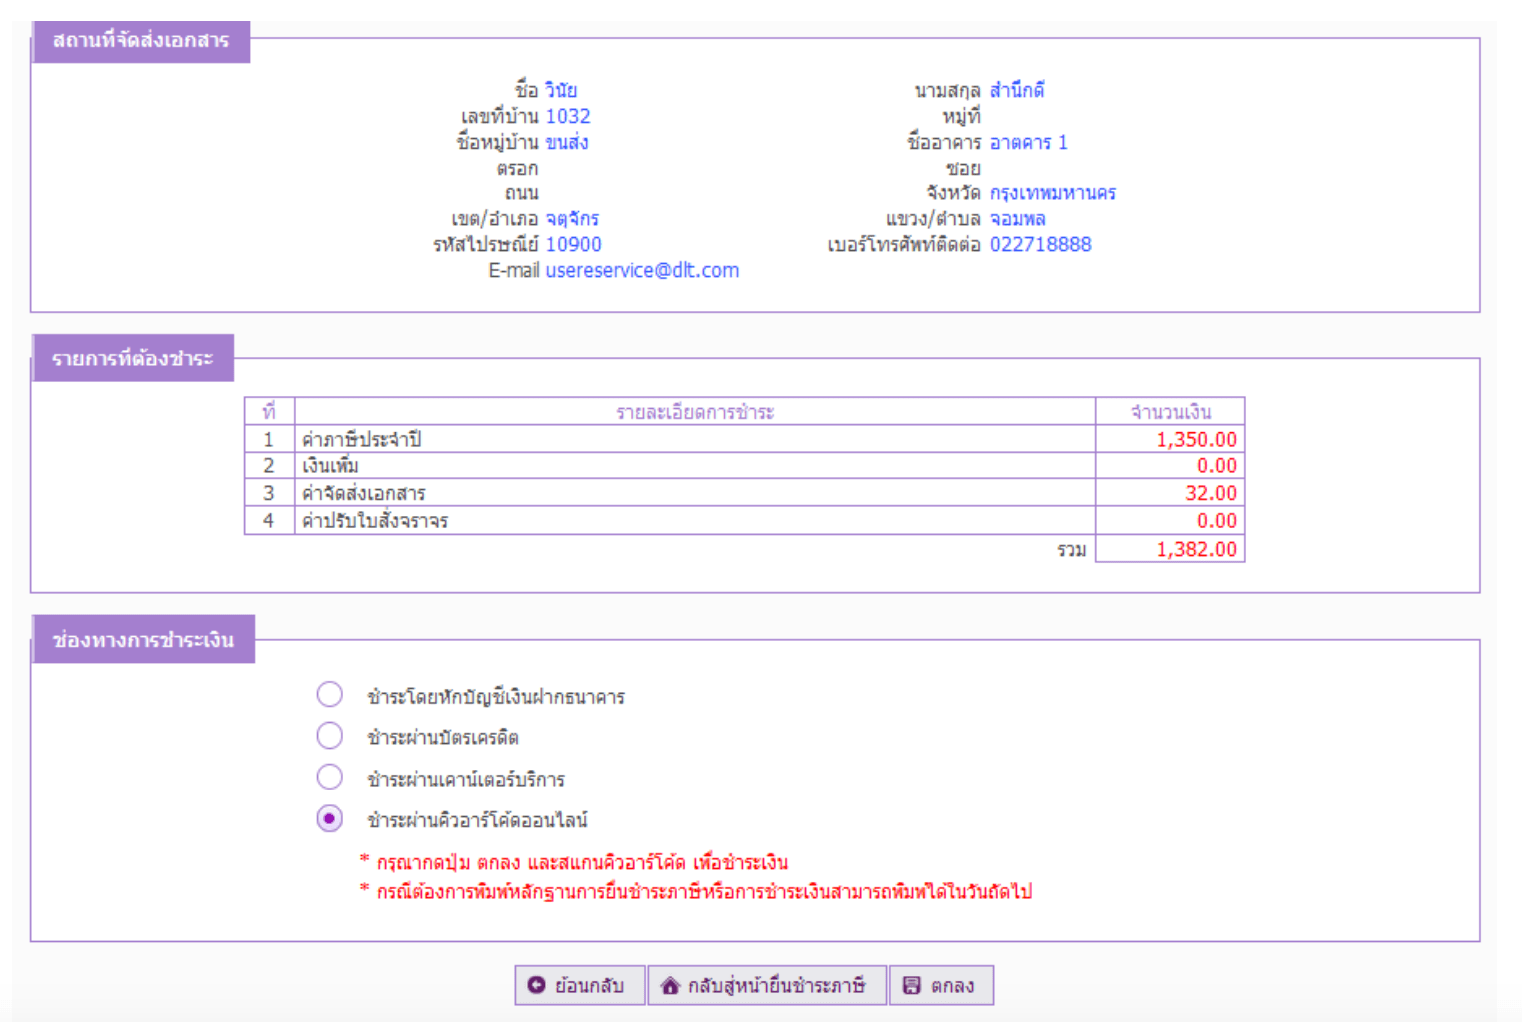
Task: Click the ช่องทางการชำระเงิน section header
Action: tap(143, 640)
